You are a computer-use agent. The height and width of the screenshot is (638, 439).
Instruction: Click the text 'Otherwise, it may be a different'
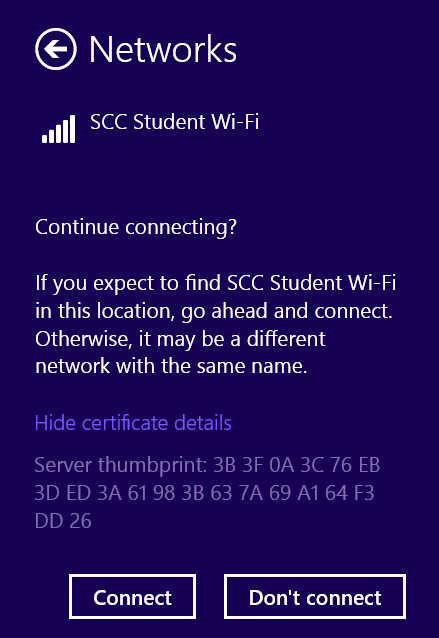180,339
